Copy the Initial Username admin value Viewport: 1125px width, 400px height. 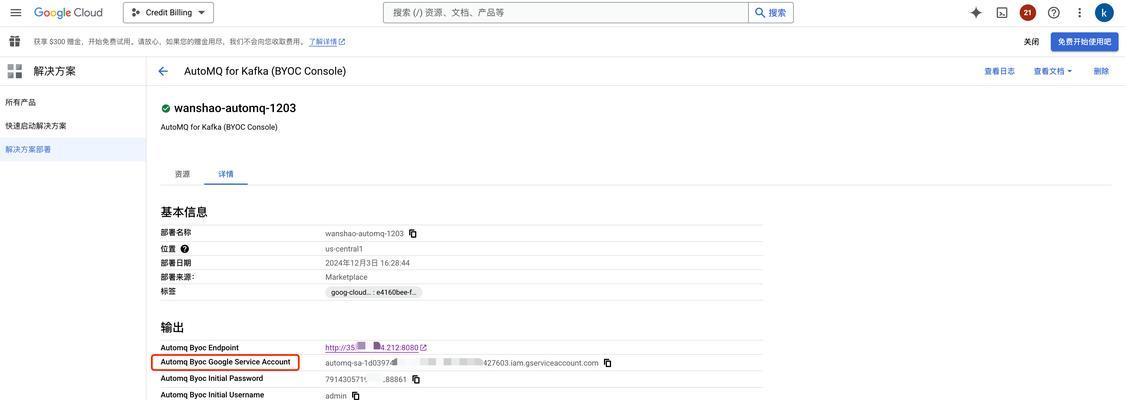pos(356,396)
